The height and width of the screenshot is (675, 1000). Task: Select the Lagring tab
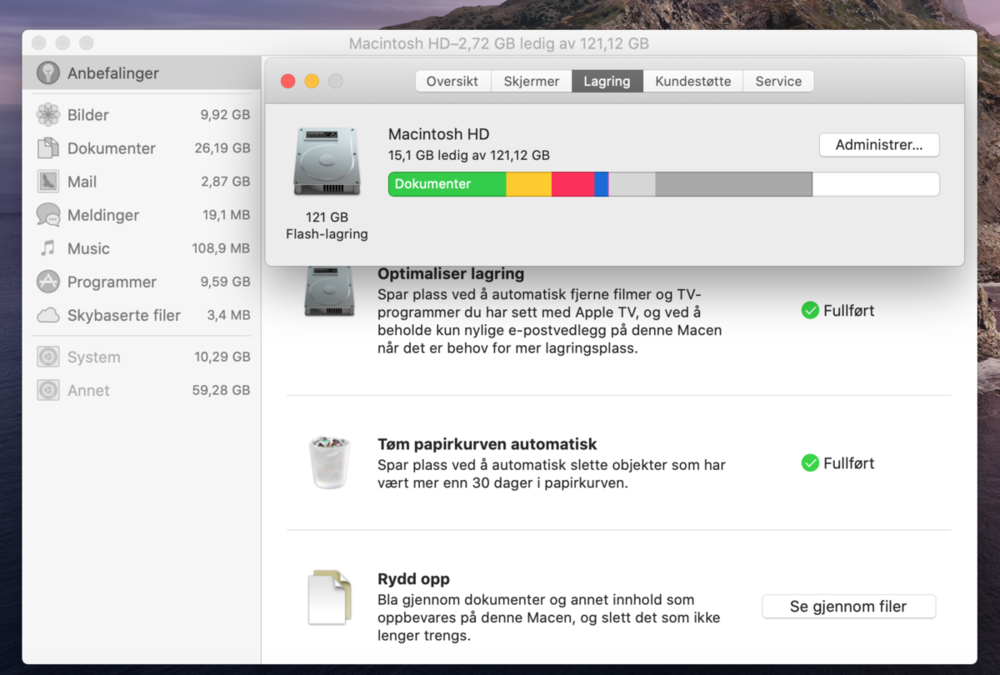coord(607,81)
